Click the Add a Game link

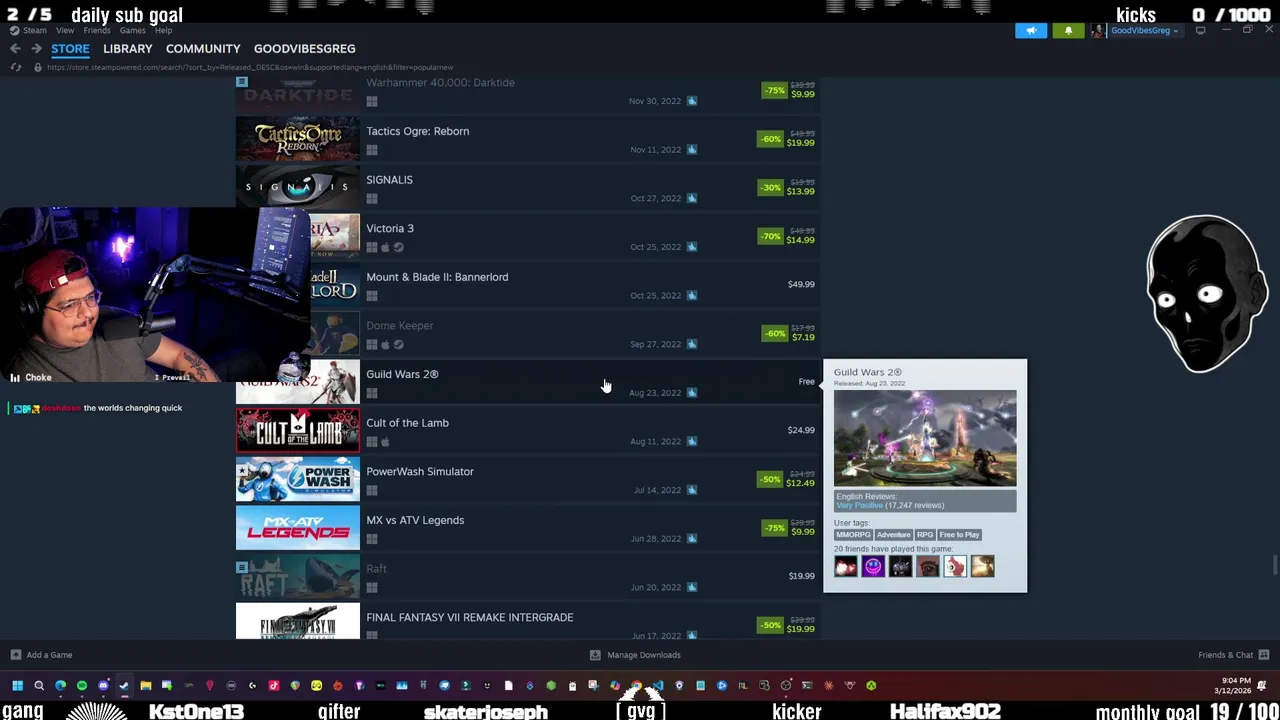[x=49, y=655]
